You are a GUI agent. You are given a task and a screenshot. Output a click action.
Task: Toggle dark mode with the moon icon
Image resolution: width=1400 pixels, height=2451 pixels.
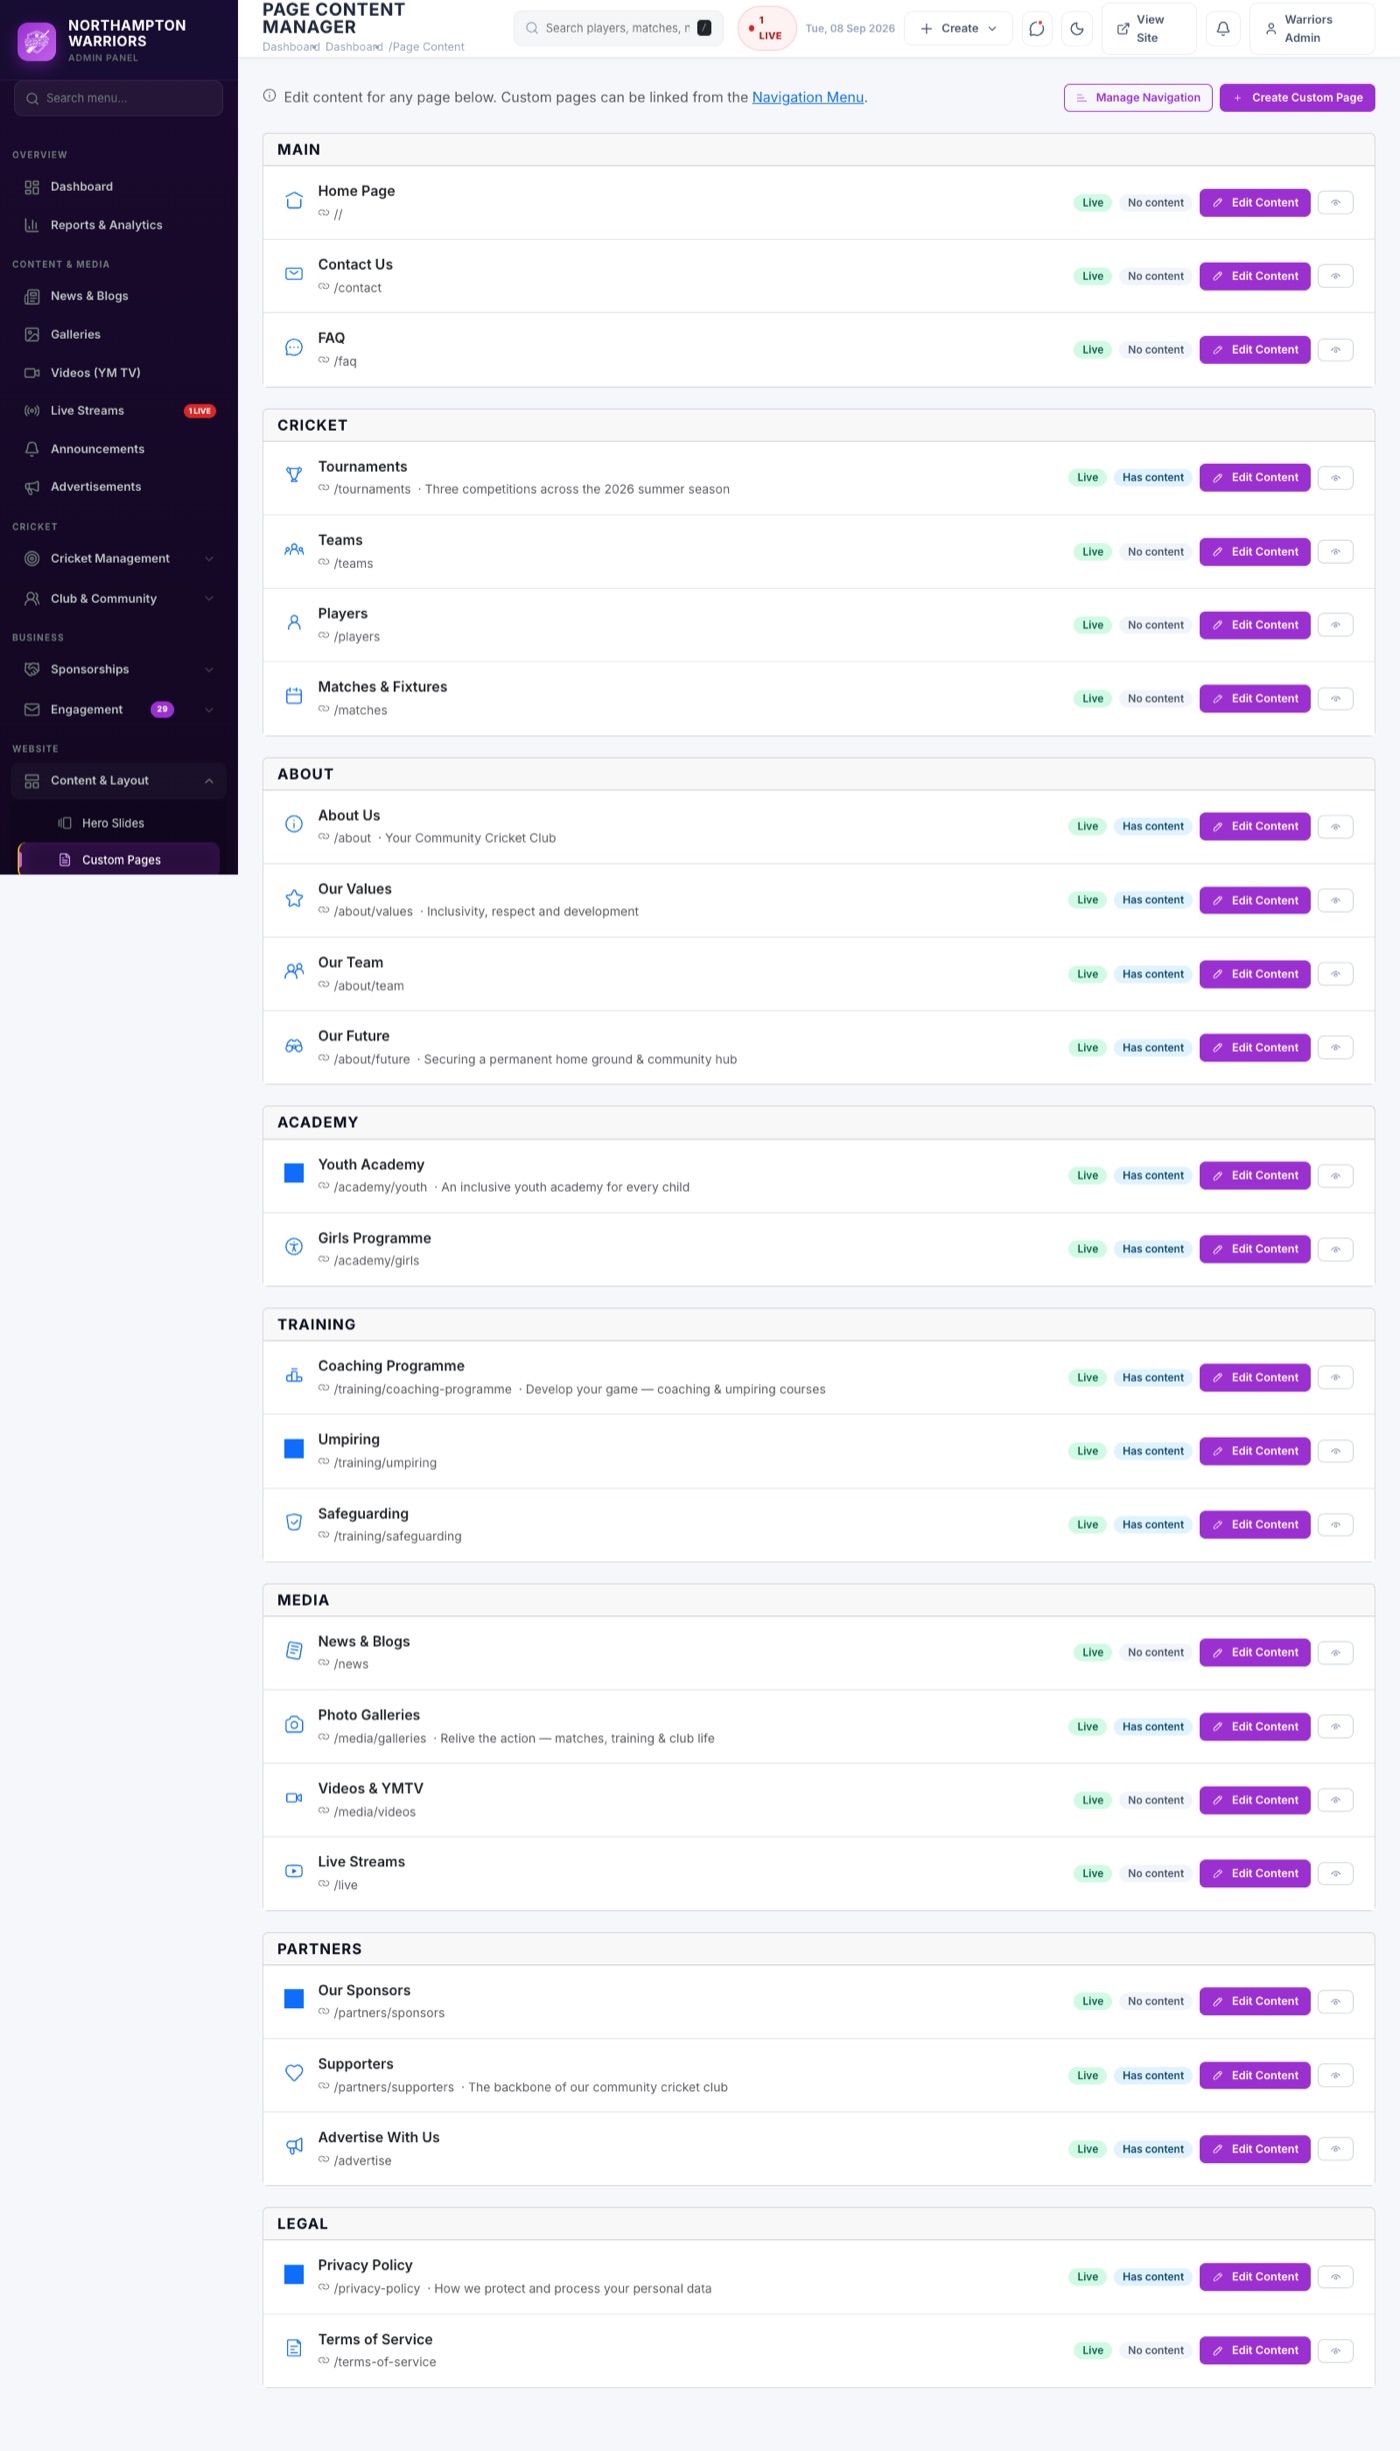coord(1077,28)
